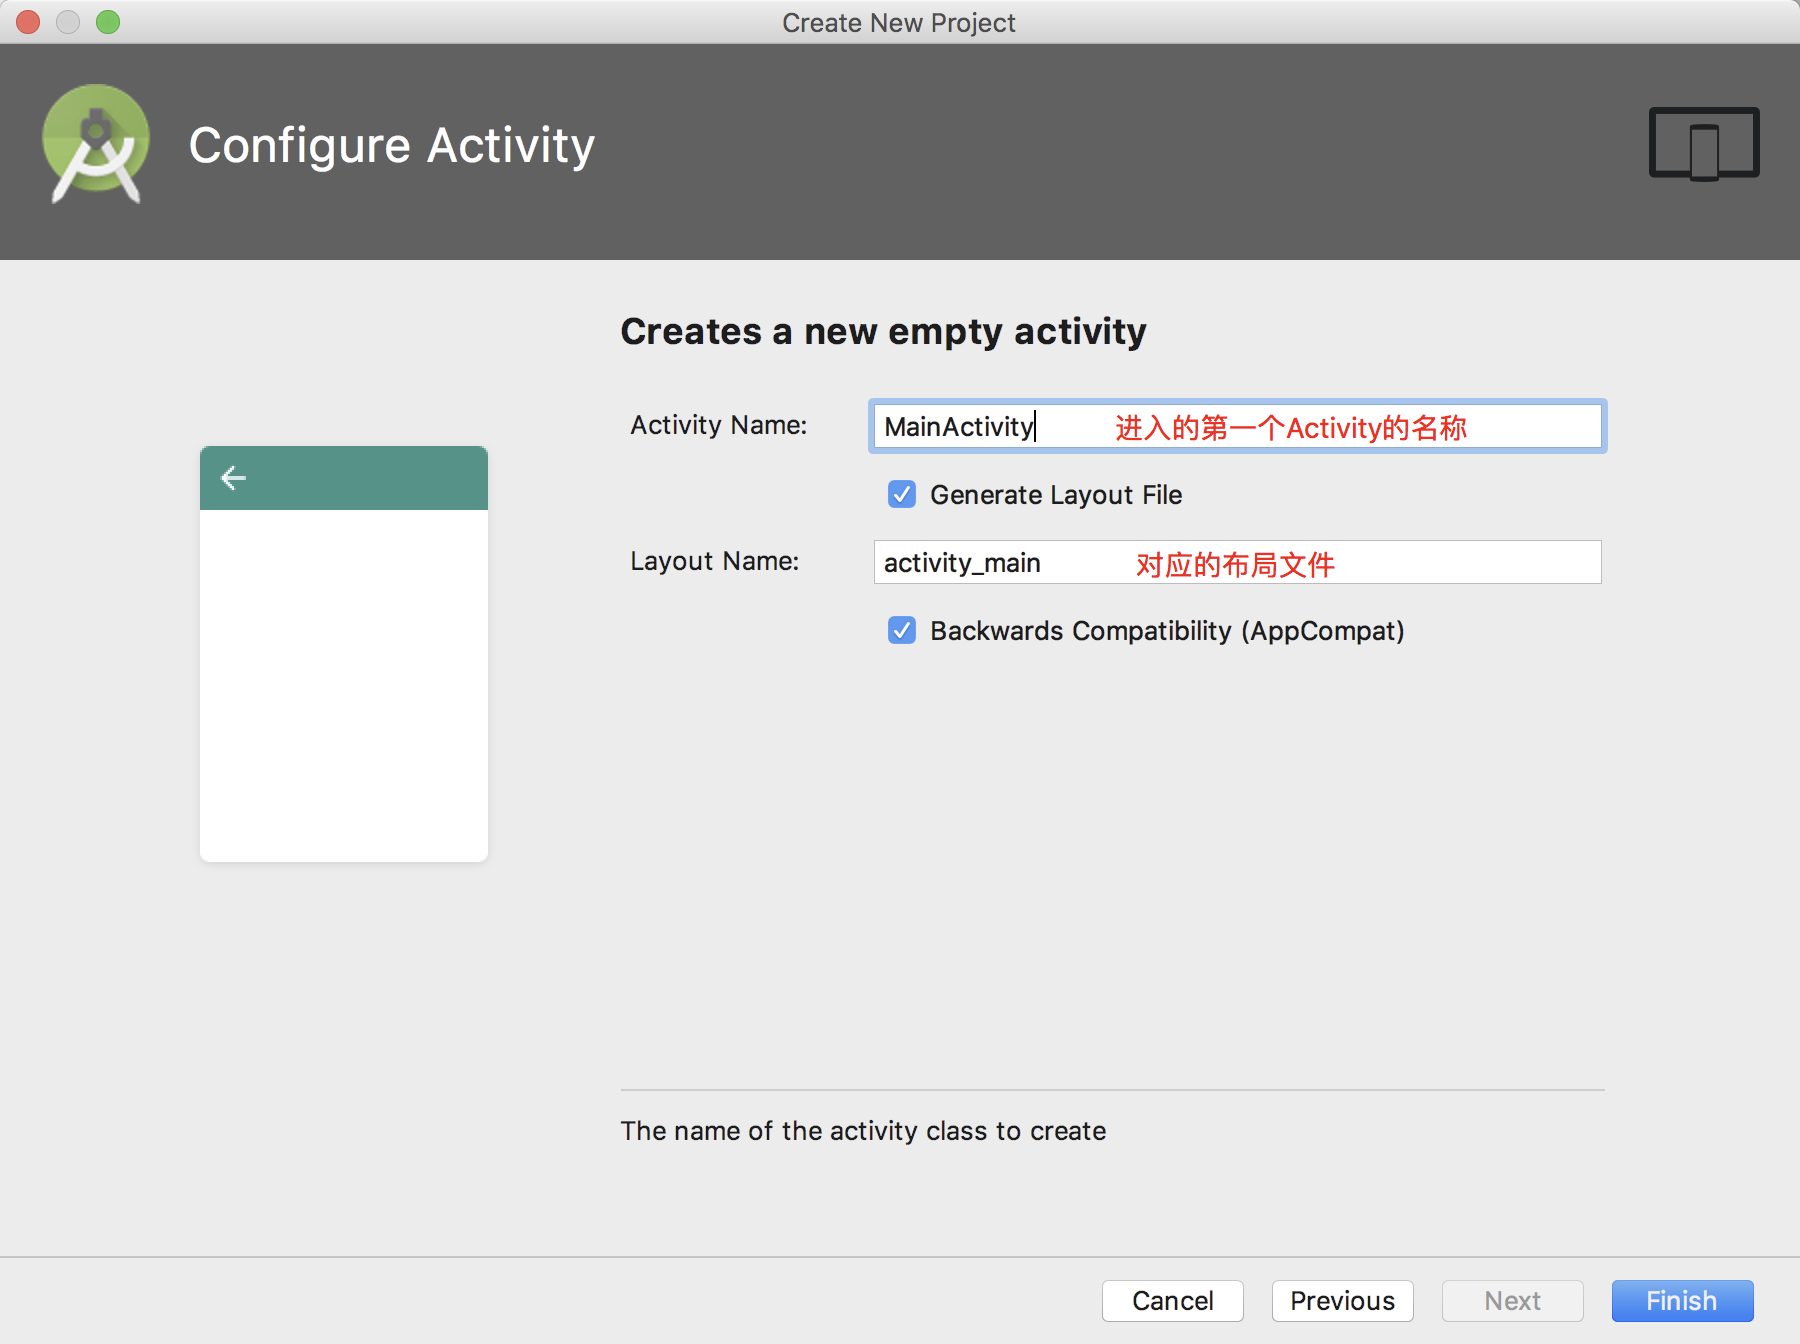Maximize window with the green button

click(108, 22)
